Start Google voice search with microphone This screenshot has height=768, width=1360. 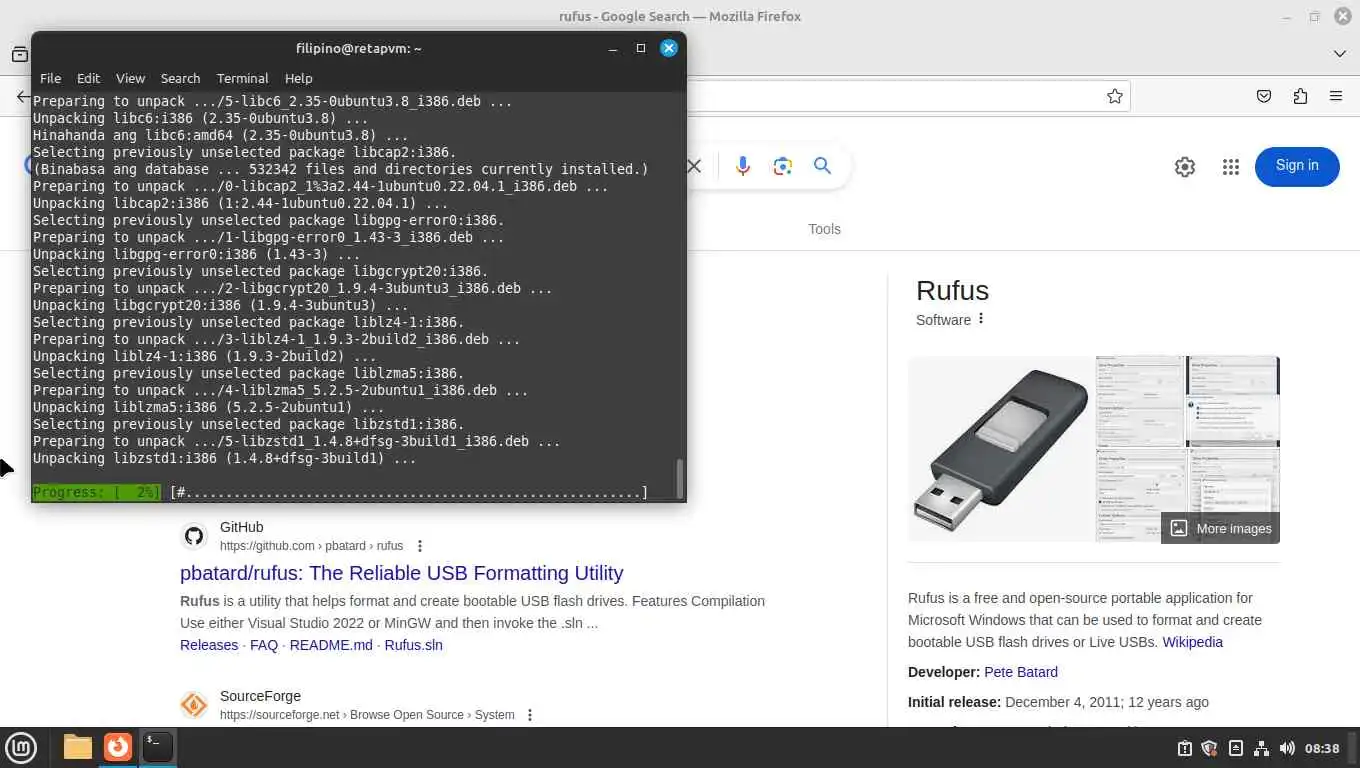tap(742, 166)
